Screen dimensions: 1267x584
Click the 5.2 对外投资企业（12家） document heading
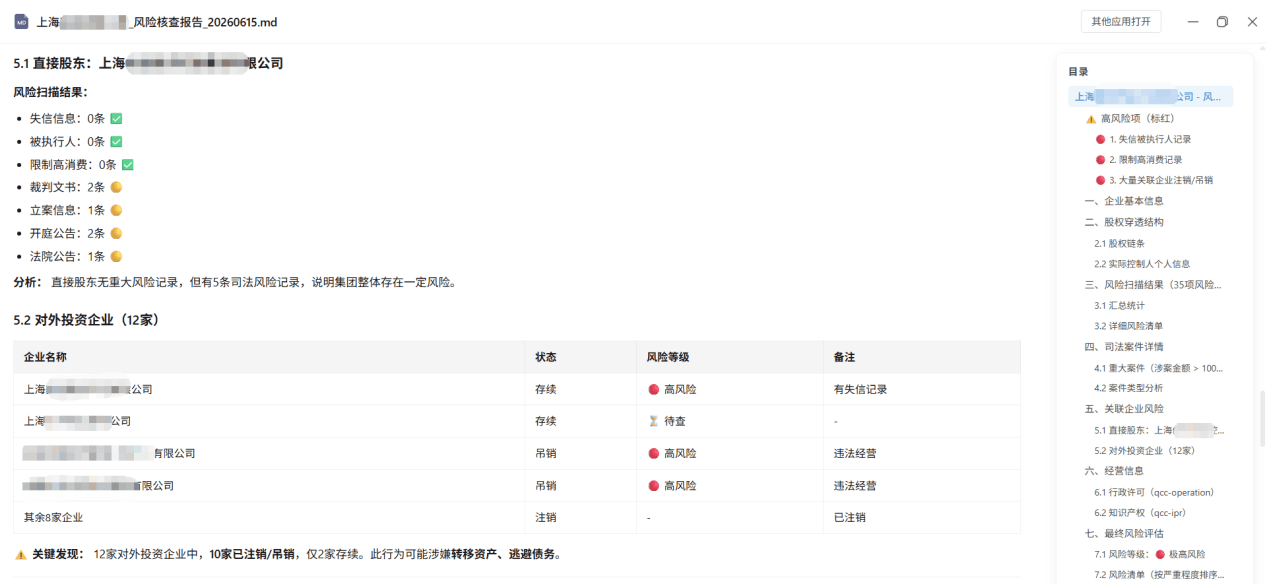86,320
